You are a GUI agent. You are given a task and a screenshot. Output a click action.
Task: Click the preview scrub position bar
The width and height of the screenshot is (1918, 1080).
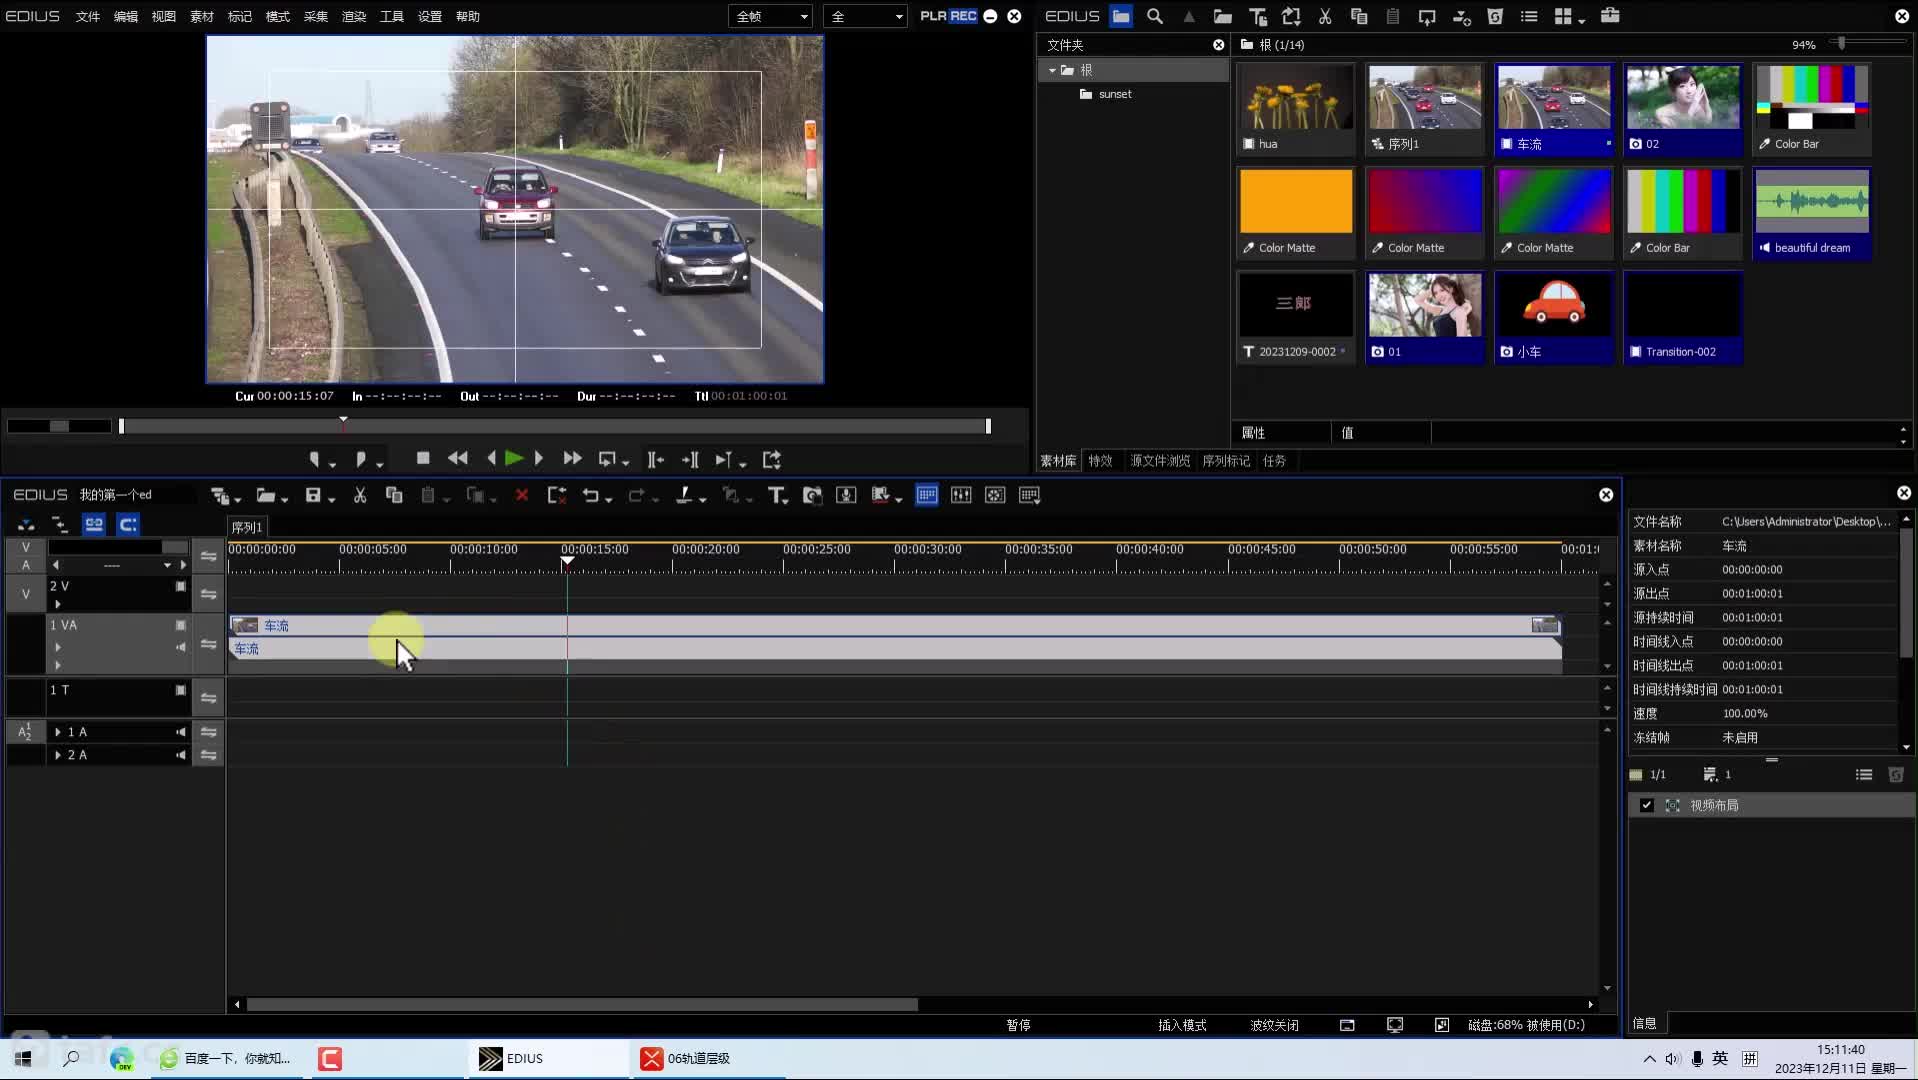pos(555,426)
